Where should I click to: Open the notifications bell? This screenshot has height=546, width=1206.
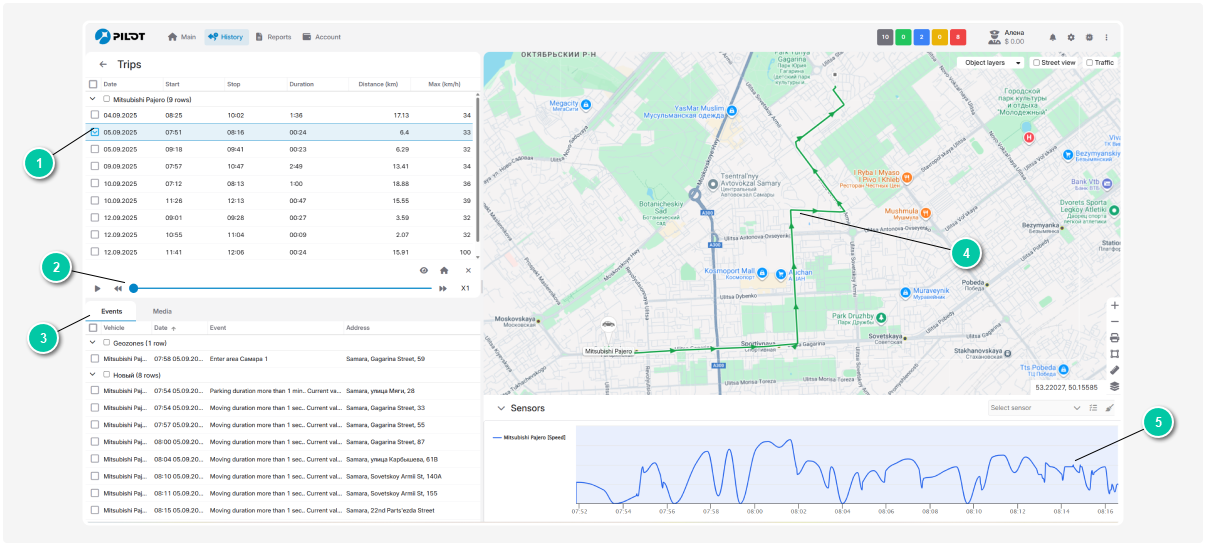click(x=1052, y=37)
